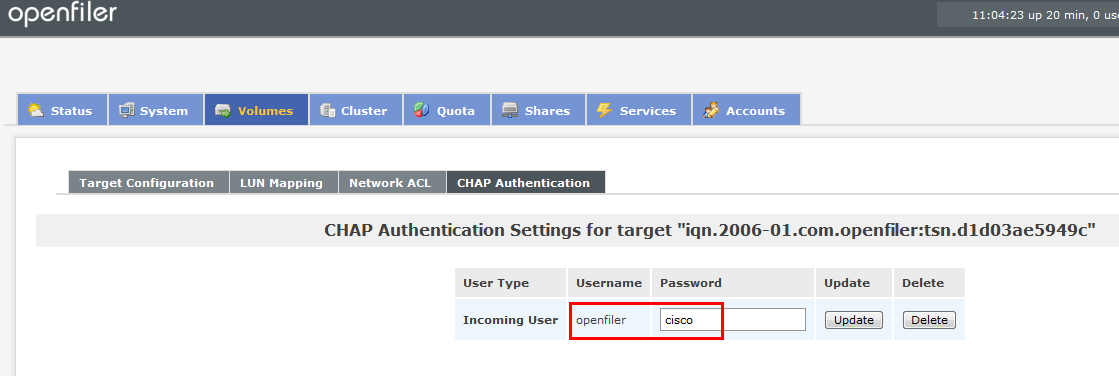
Task: Go to the Shares tab
Action: tap(538, 110)
